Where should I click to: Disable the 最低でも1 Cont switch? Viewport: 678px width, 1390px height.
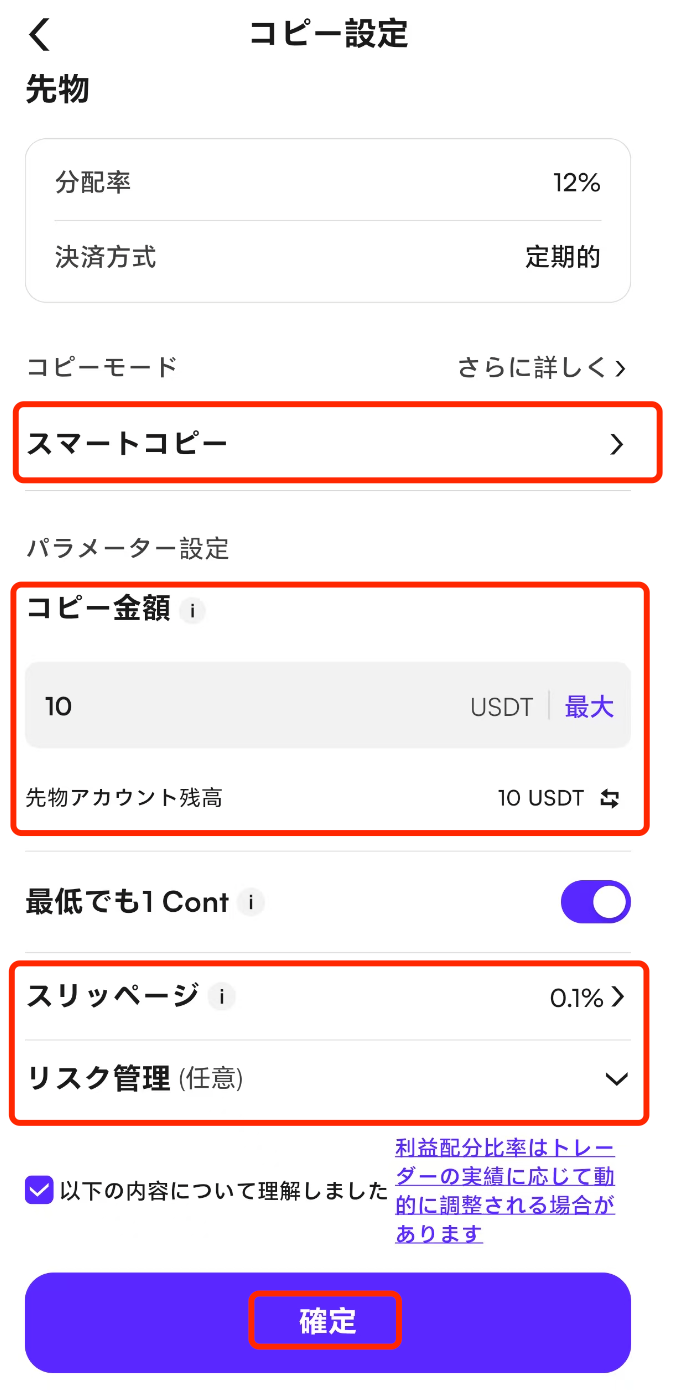(x=595, y=902)
